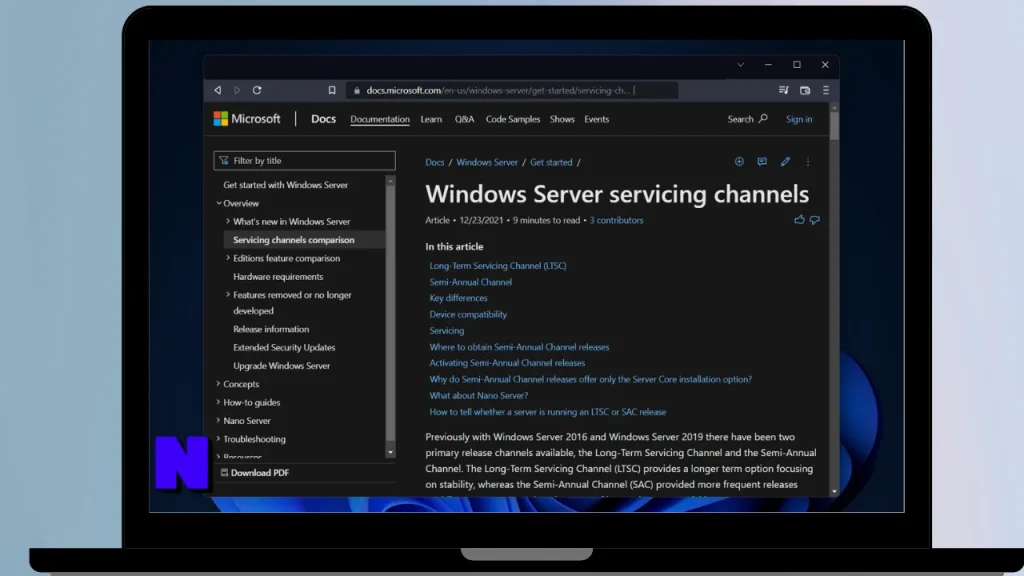Click the Download PDF icon

(x=224, y=472)
